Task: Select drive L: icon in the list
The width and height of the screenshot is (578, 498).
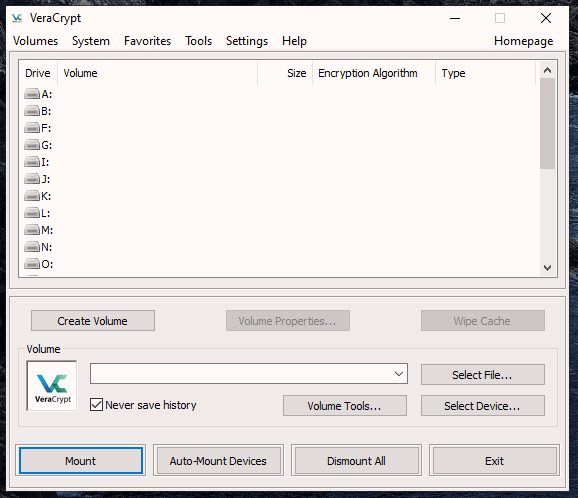Action: [32, 213]
